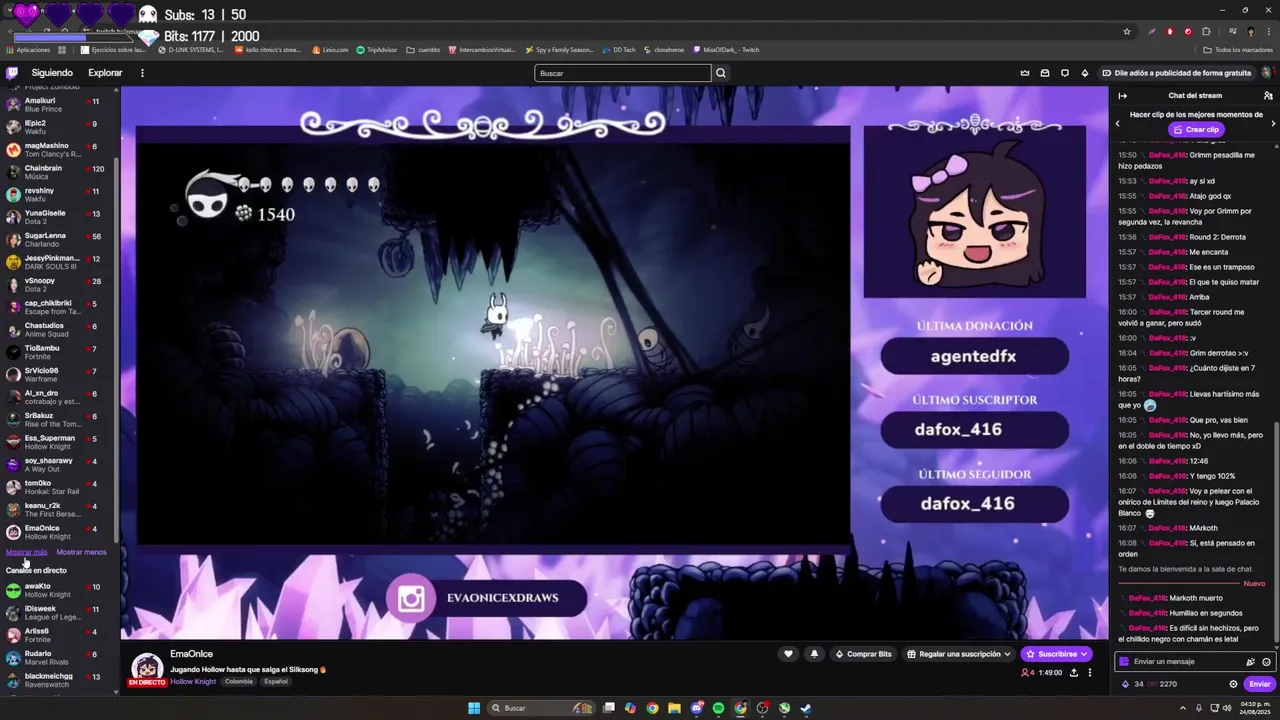Click Dile adiós a publicidad de forma gratuita
1280x720 pixels.
pyautogui.click(x=1176, y=73)
